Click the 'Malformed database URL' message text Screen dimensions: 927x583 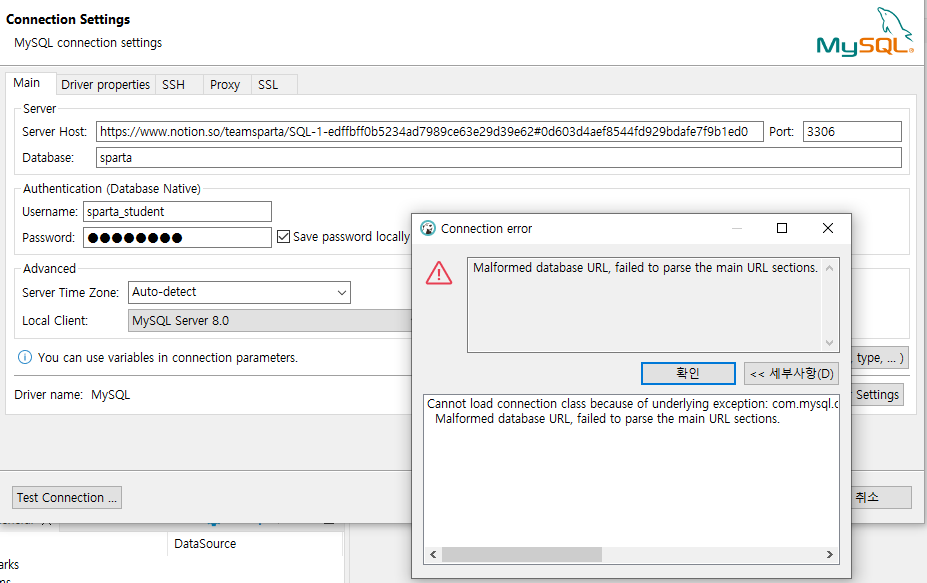click(x=645, y=268)
